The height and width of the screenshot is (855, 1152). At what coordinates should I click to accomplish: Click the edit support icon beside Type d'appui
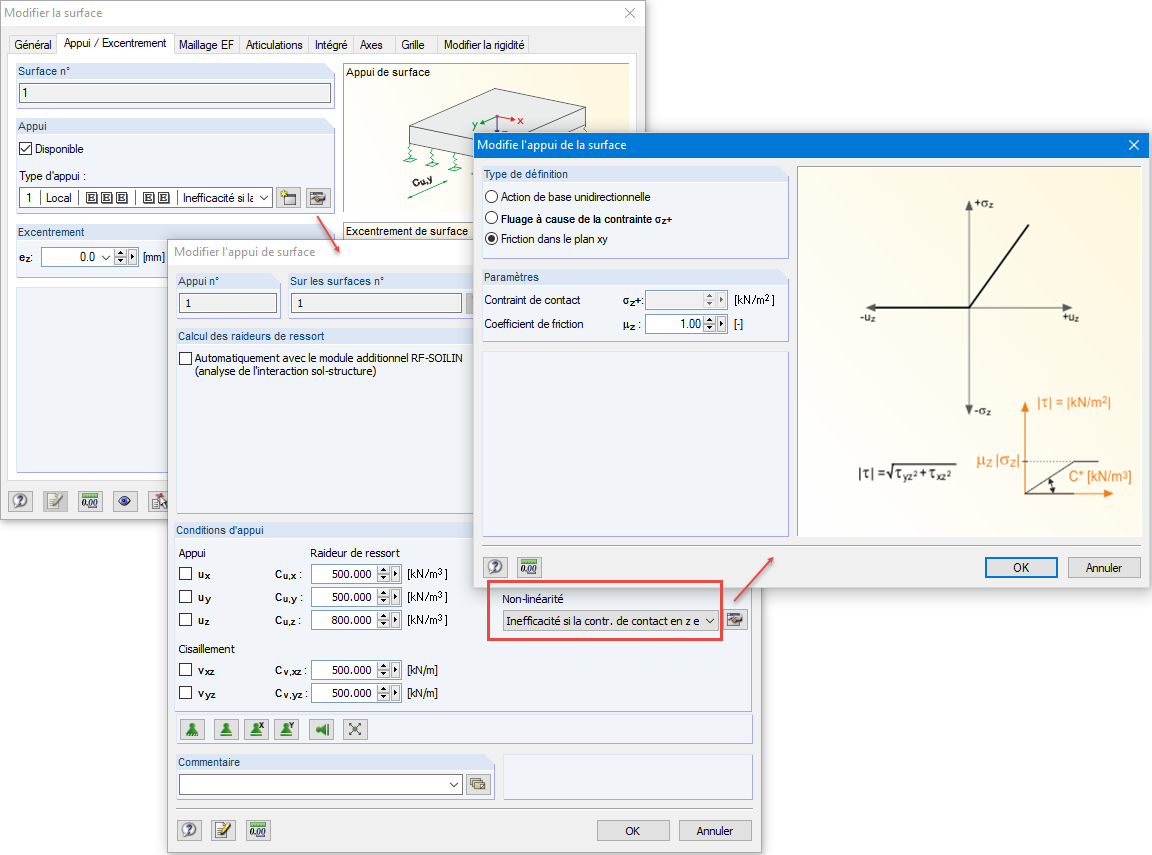point(318,198)
